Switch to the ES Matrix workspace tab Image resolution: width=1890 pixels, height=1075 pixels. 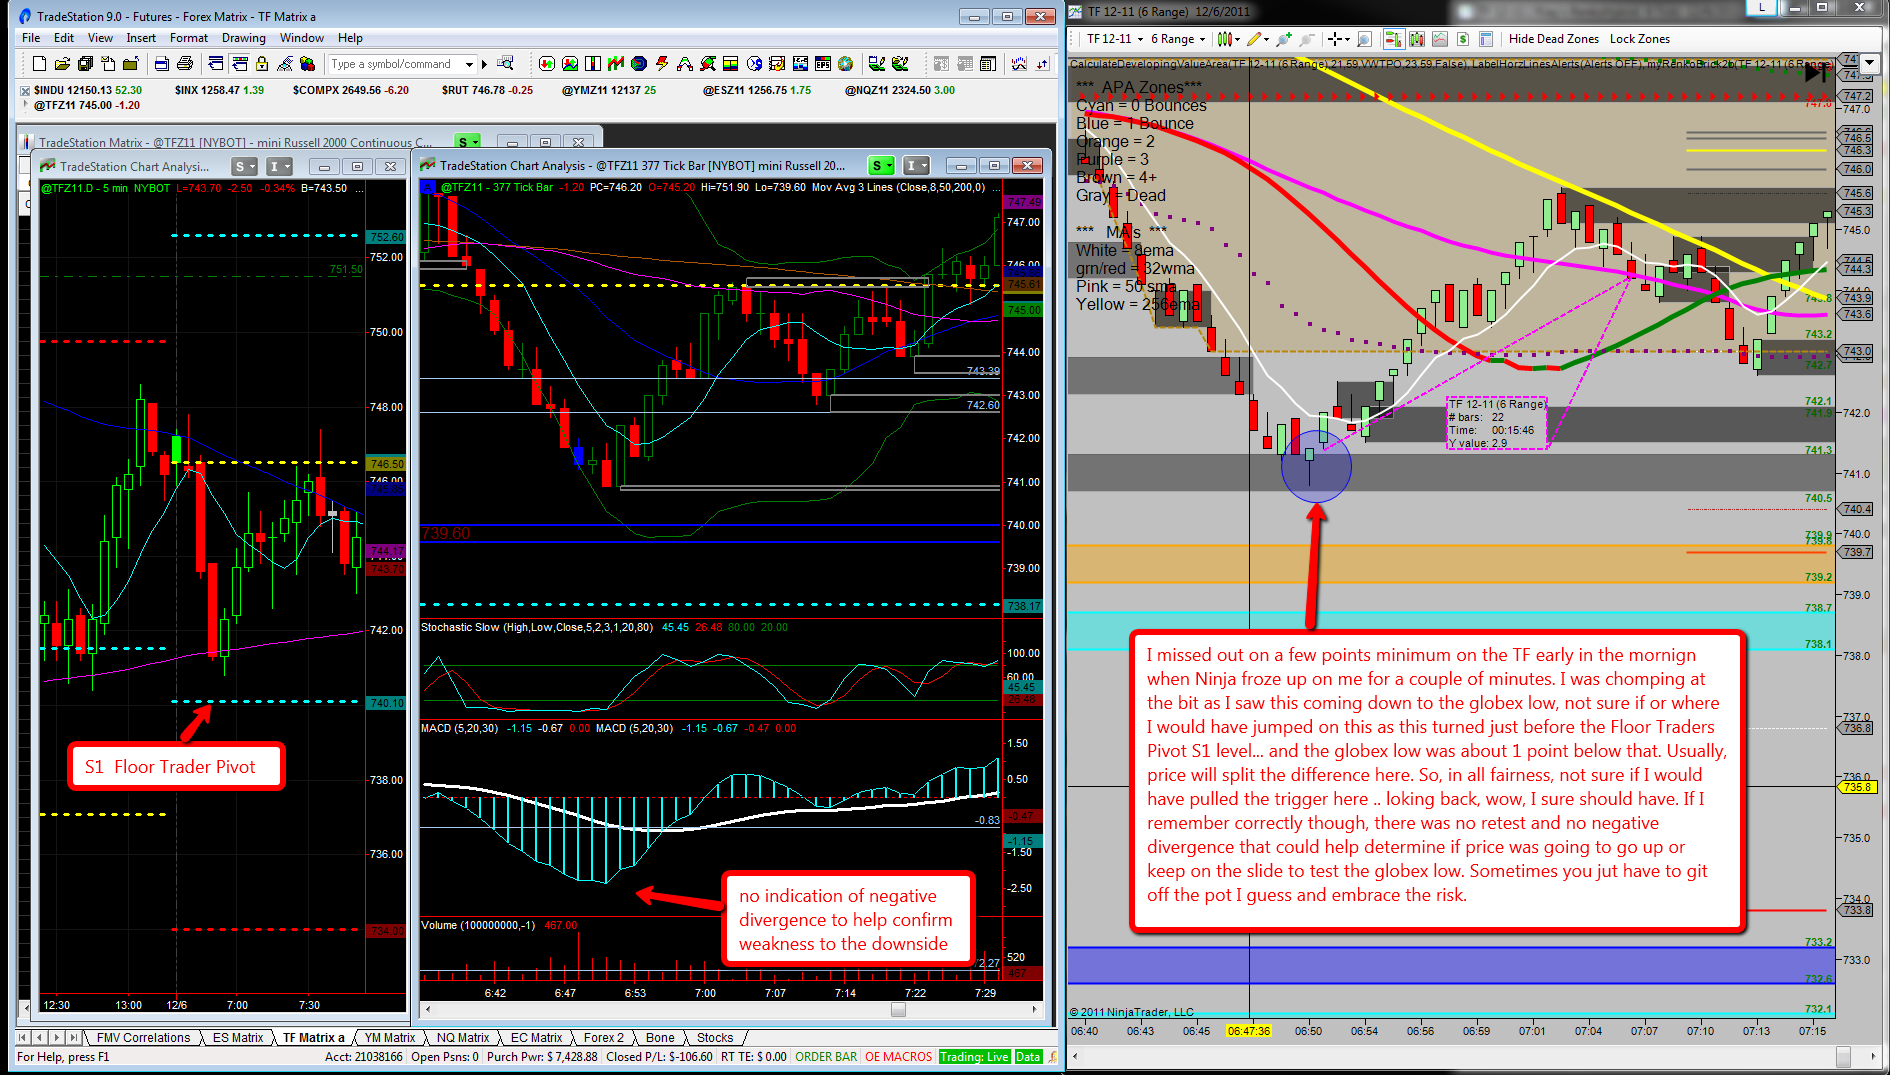[x=238, y=1038]
